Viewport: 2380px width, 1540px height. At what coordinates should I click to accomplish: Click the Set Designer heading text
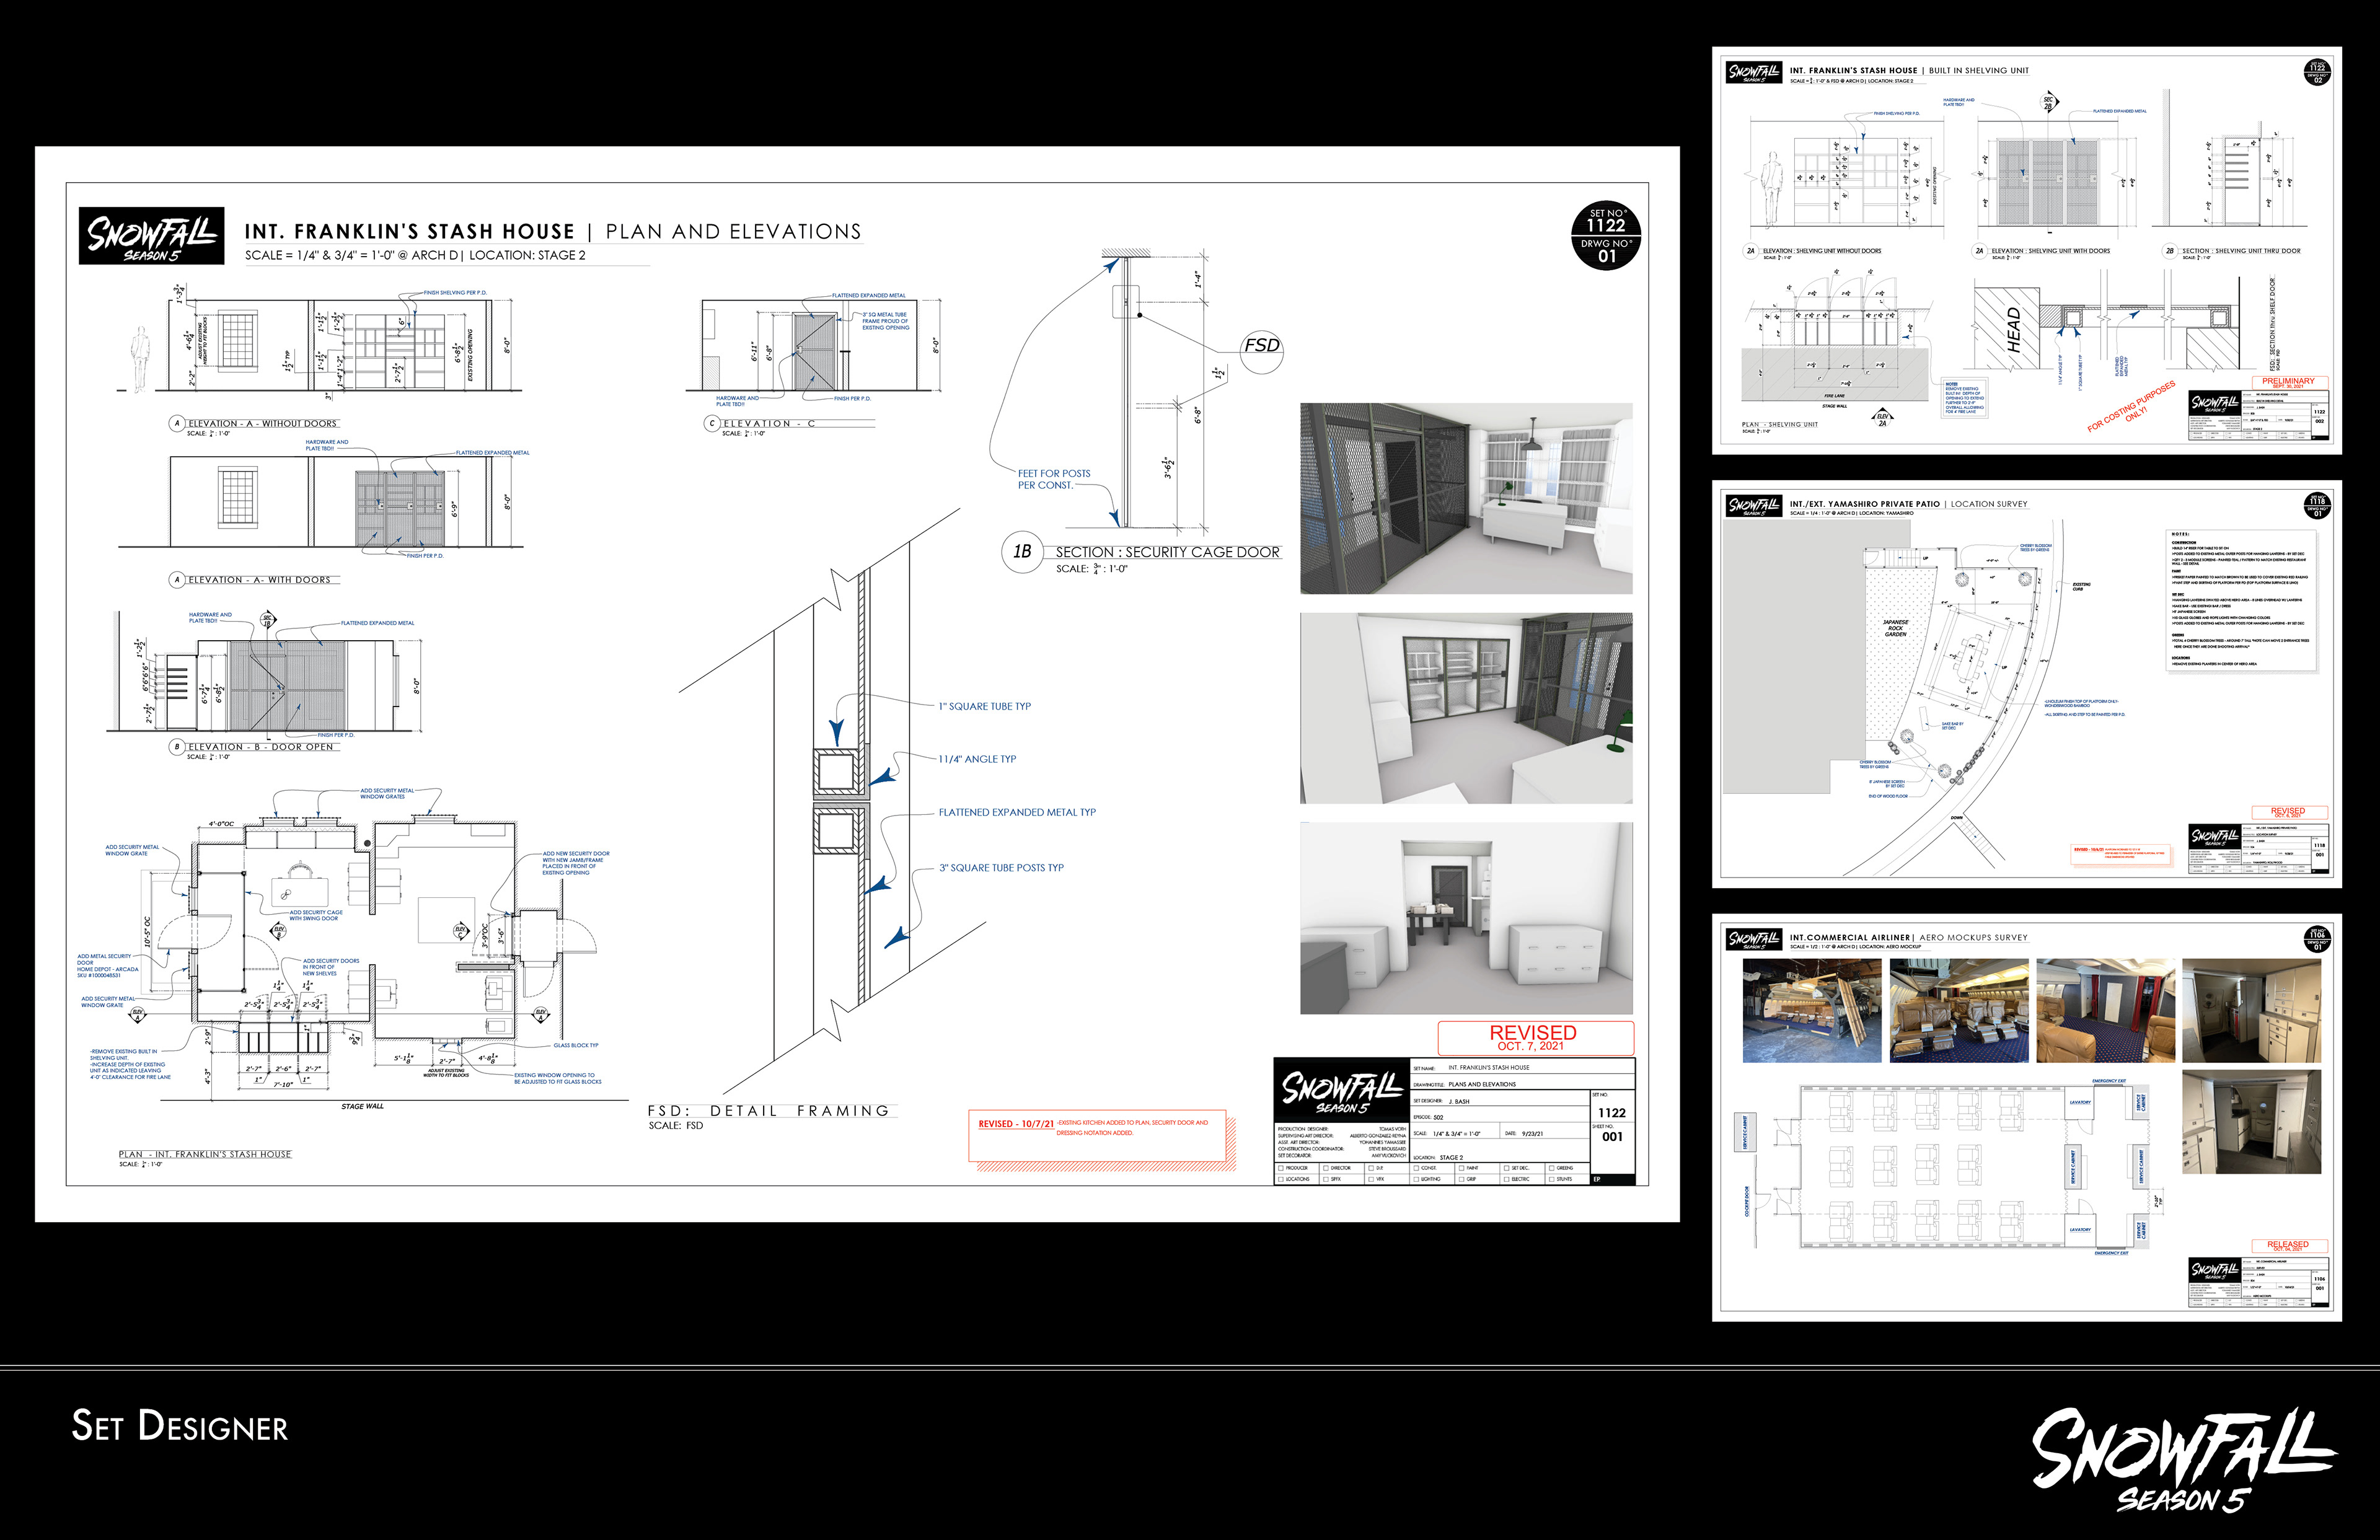pos(180,1426)
